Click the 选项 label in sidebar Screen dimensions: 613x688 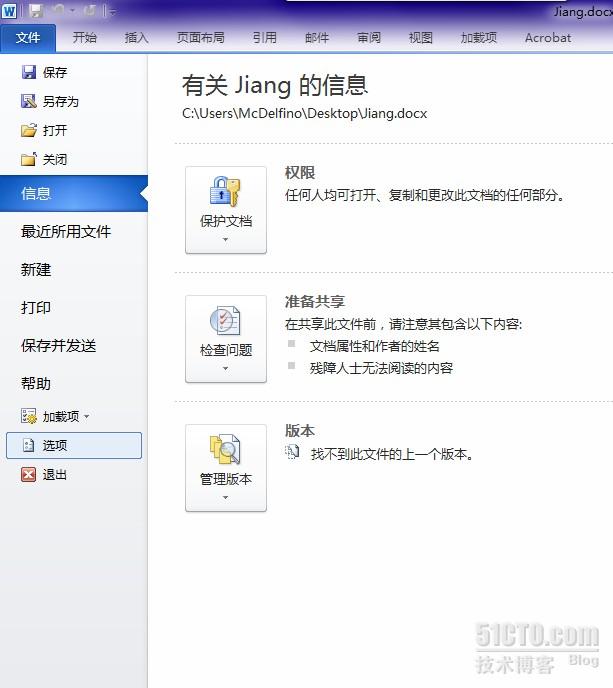click(55, 446)
